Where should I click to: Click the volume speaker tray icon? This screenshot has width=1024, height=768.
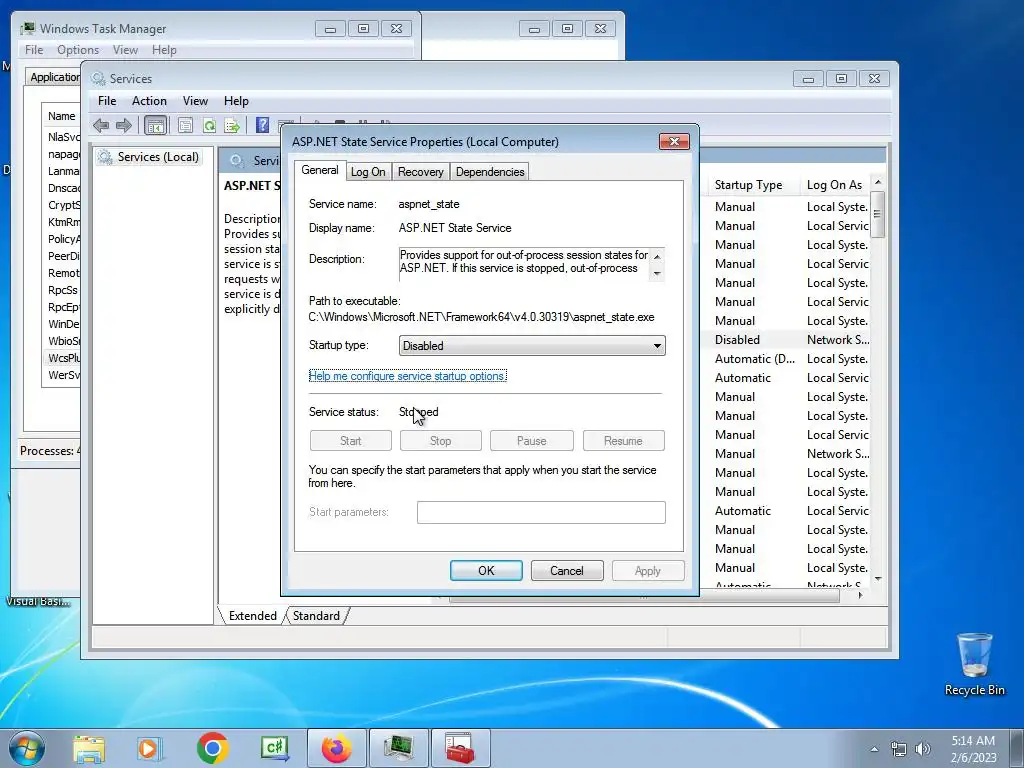click(x=922, y=749)
